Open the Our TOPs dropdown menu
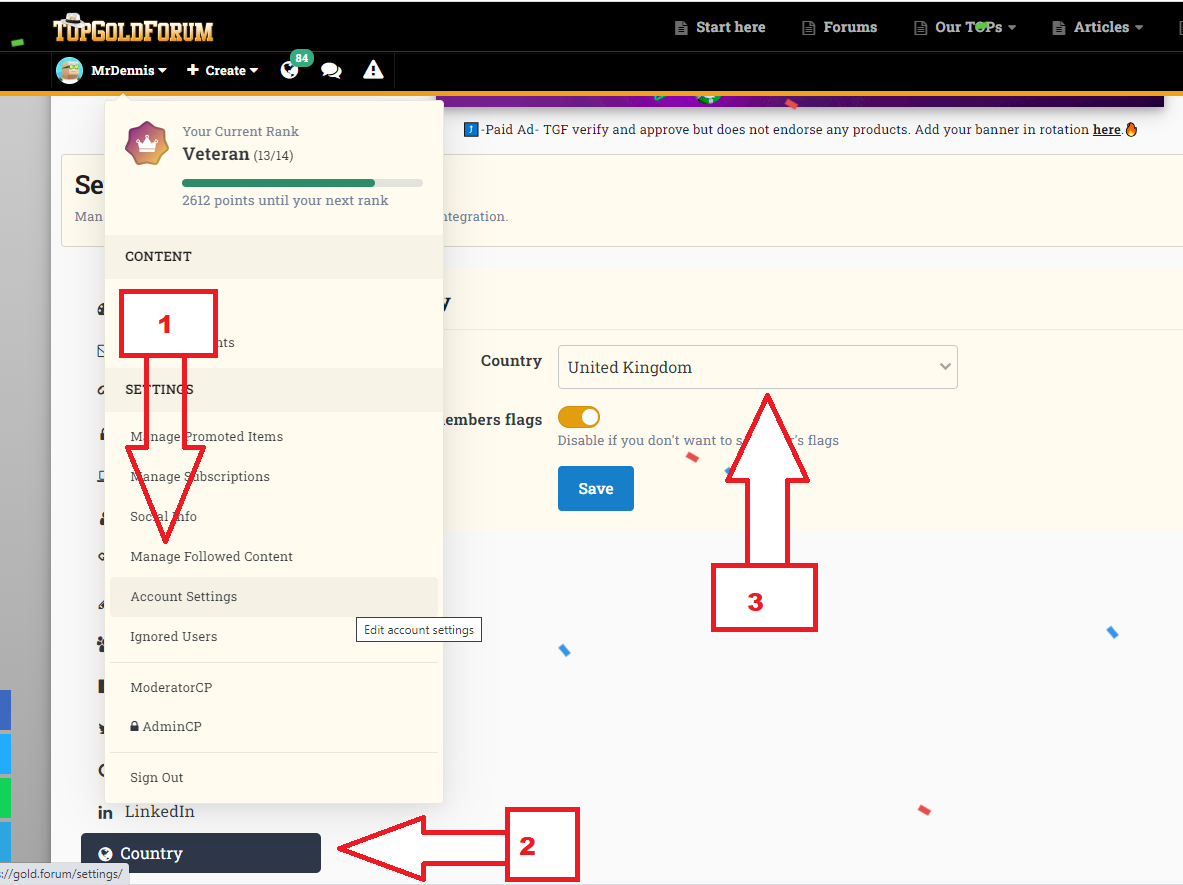 tap(965, 27)
